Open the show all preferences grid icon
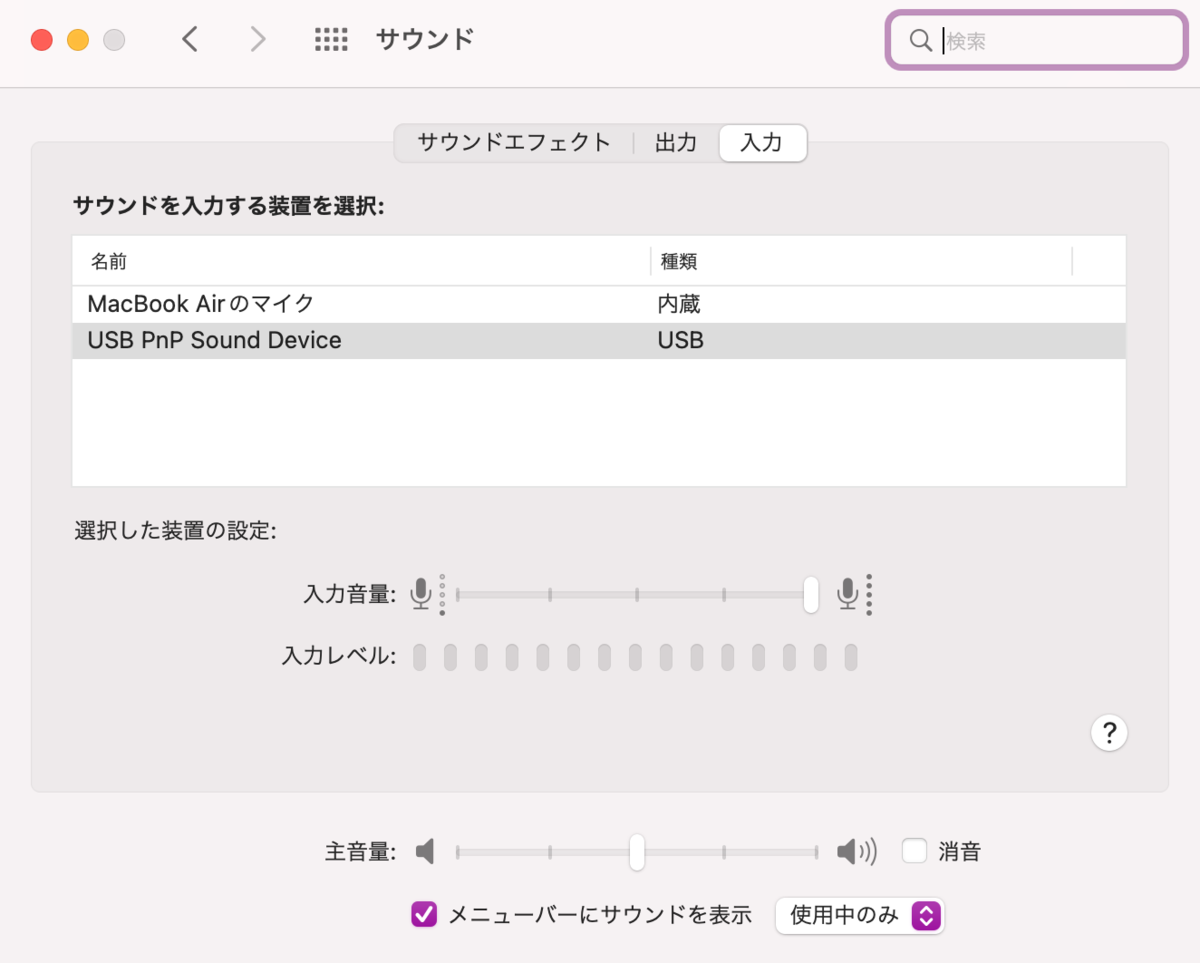Viewport: 1200px width, 963px height. pos(331,38)
